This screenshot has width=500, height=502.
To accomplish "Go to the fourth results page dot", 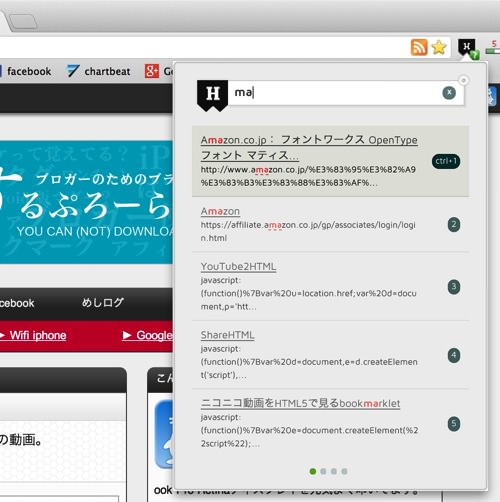I will point(344,471).
